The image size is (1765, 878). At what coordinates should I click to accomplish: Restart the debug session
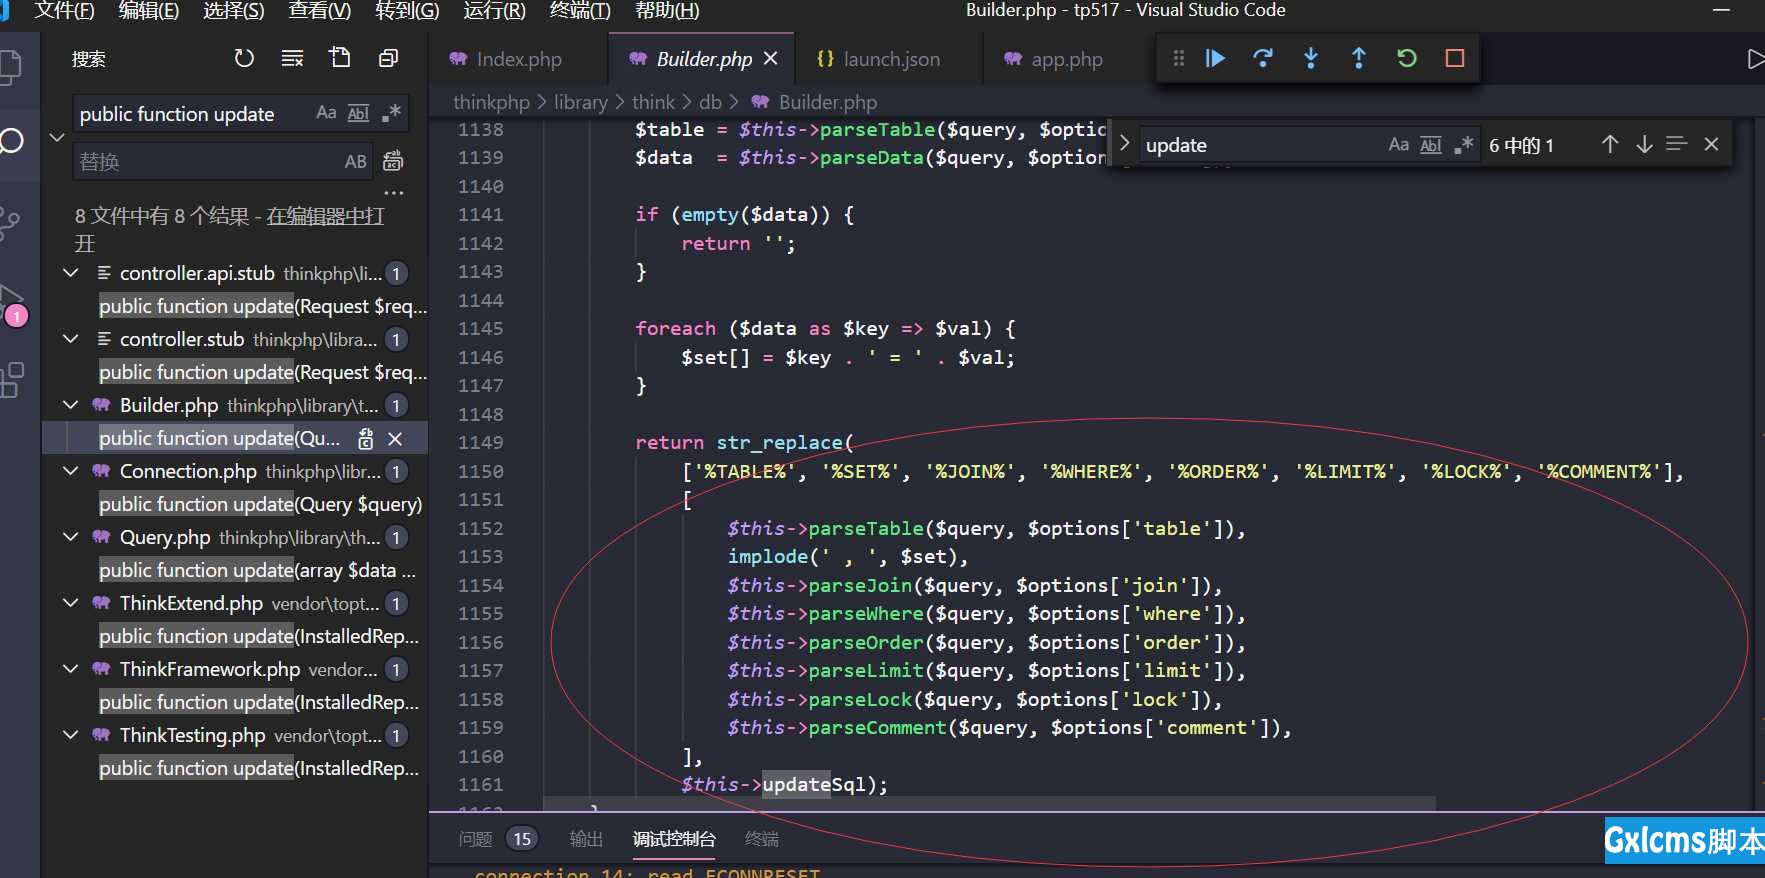1407,58
